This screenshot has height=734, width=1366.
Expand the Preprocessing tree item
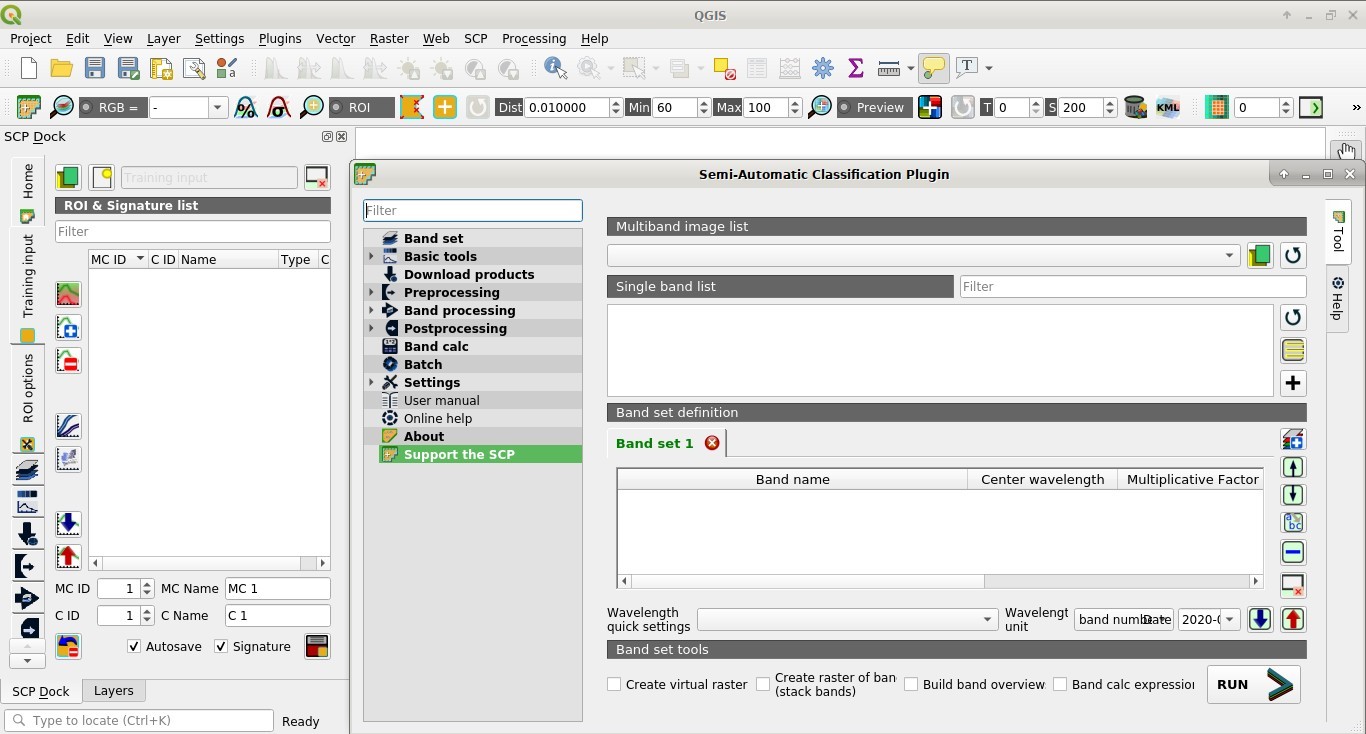point(371,293)
